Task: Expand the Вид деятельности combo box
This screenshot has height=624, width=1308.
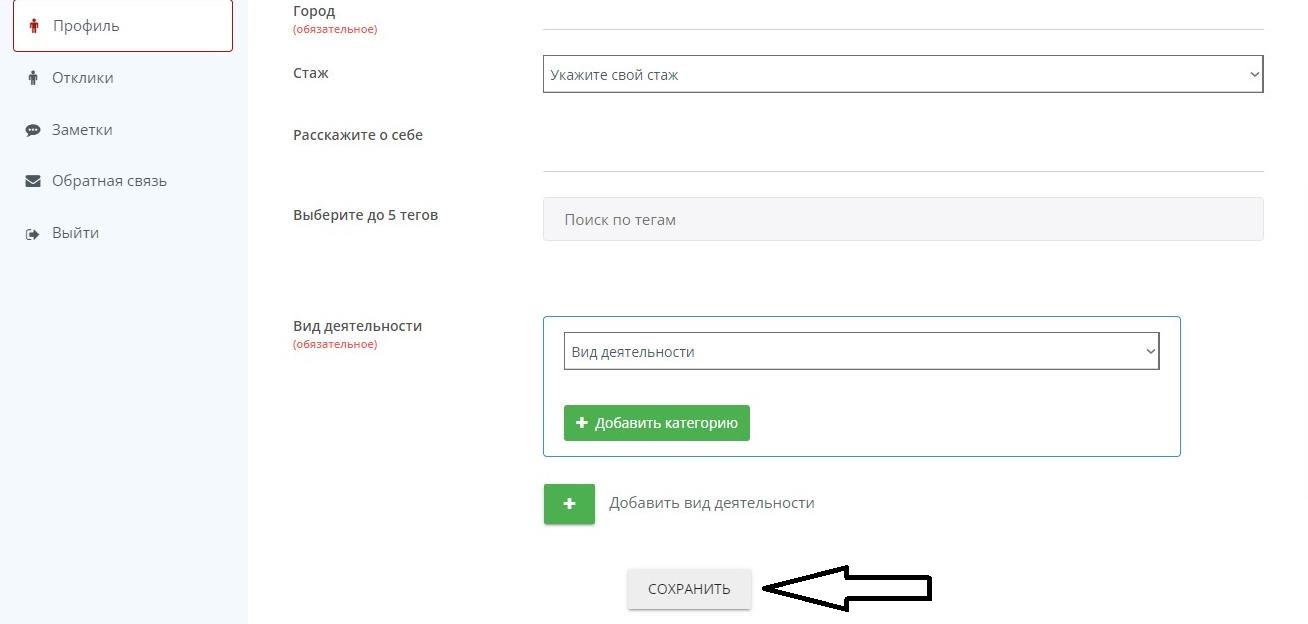Action: tap(860, 352)
